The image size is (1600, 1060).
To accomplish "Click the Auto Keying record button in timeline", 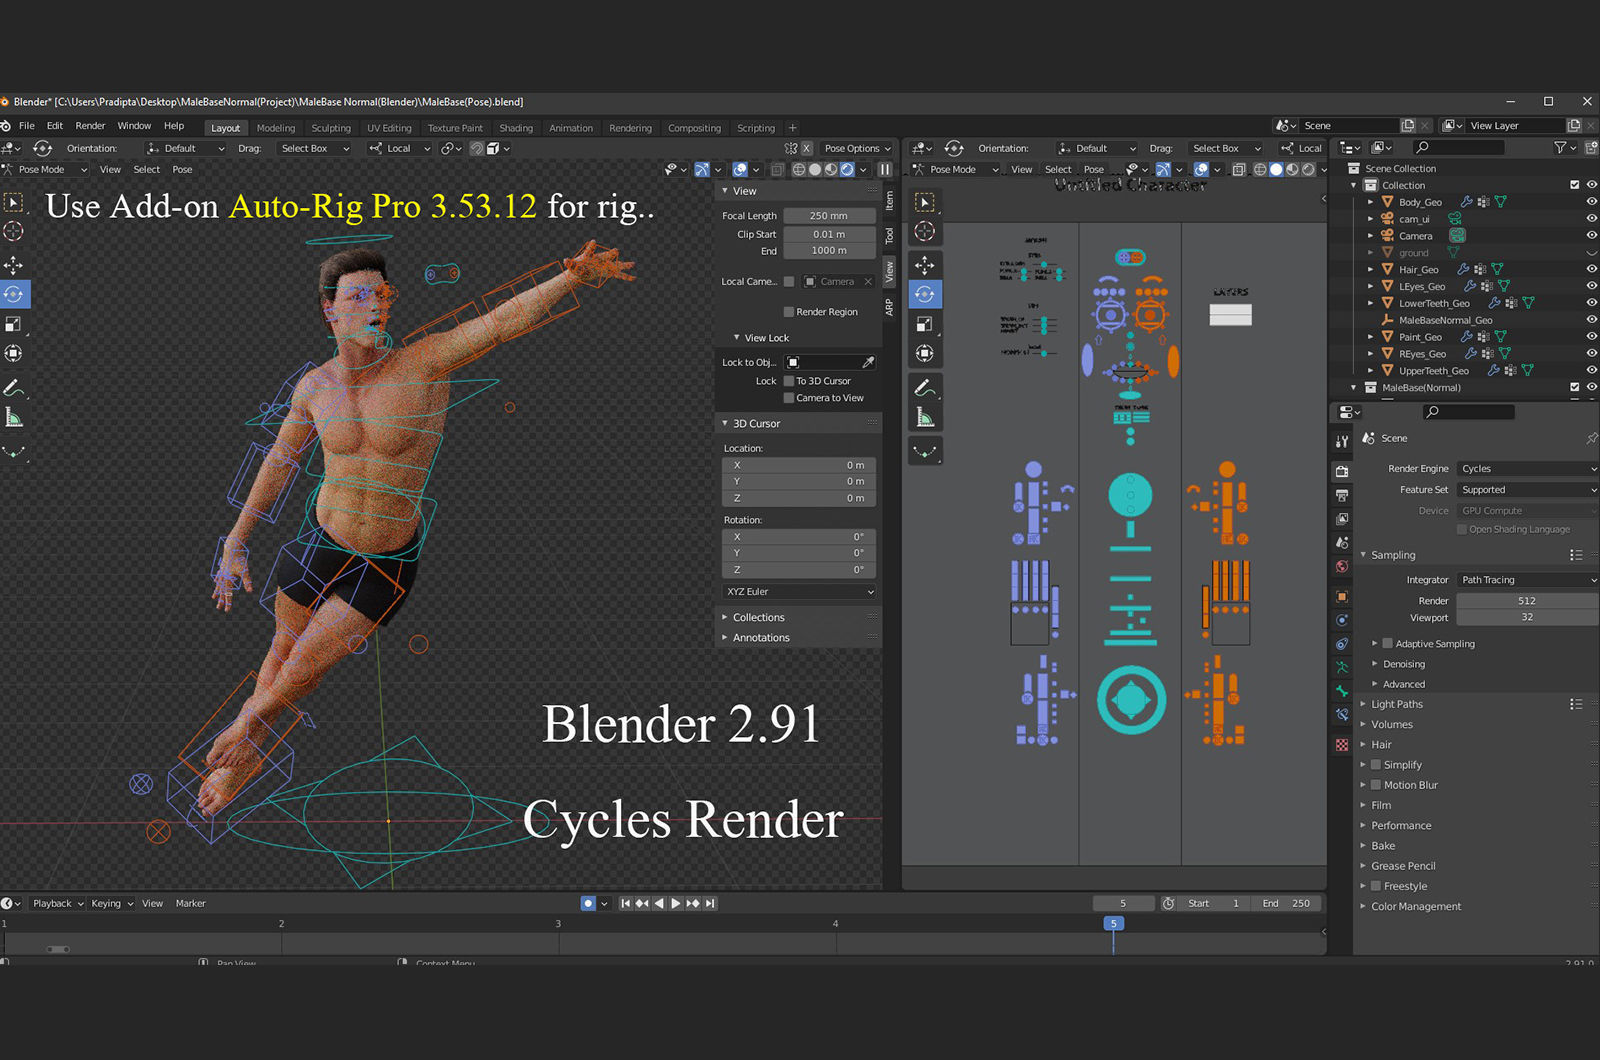I will [x=588, y=903].
